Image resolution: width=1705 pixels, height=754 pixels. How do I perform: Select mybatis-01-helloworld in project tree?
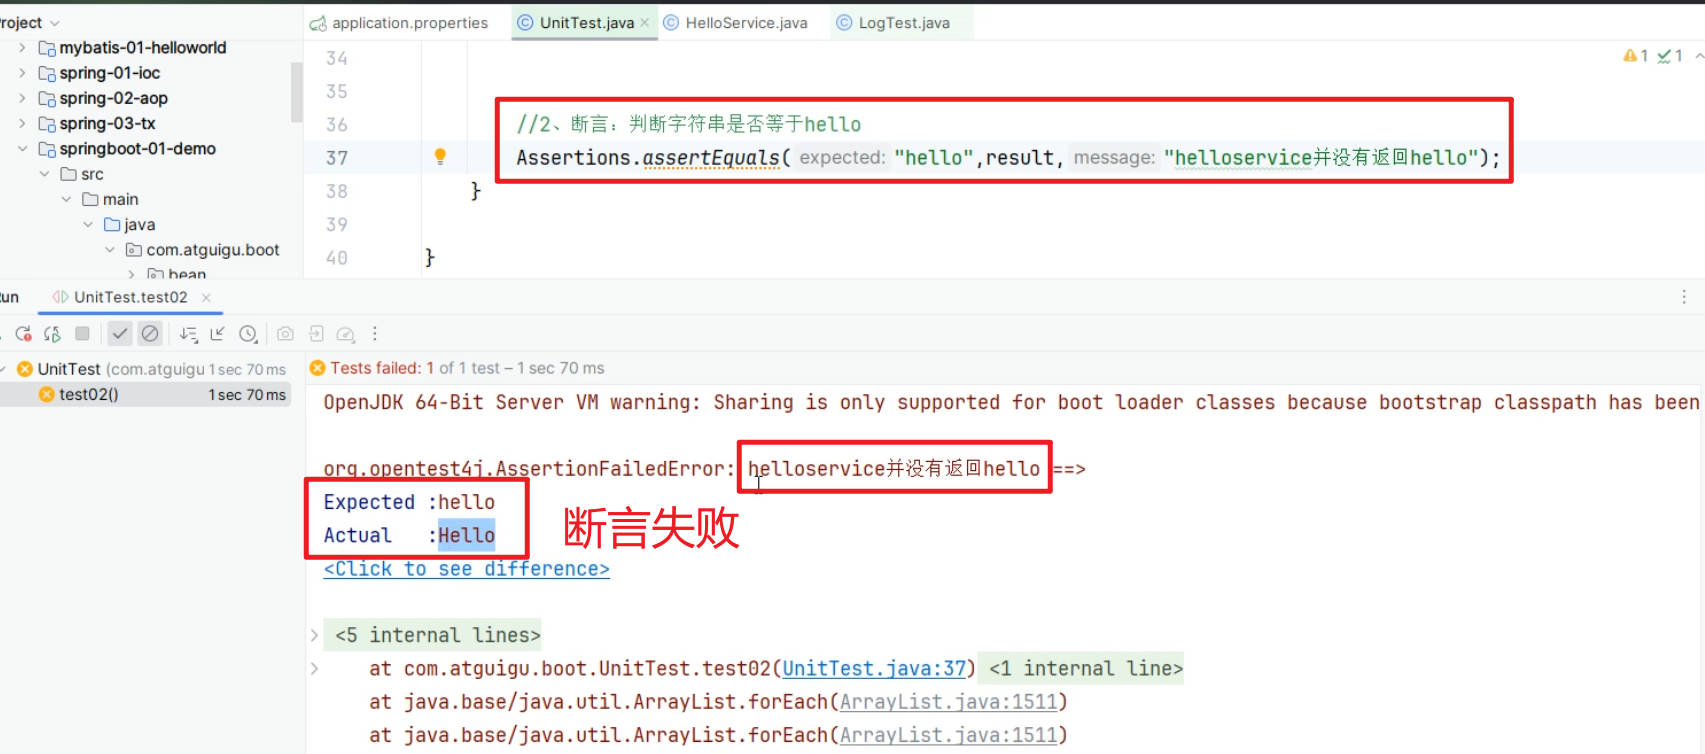[142, 47]
